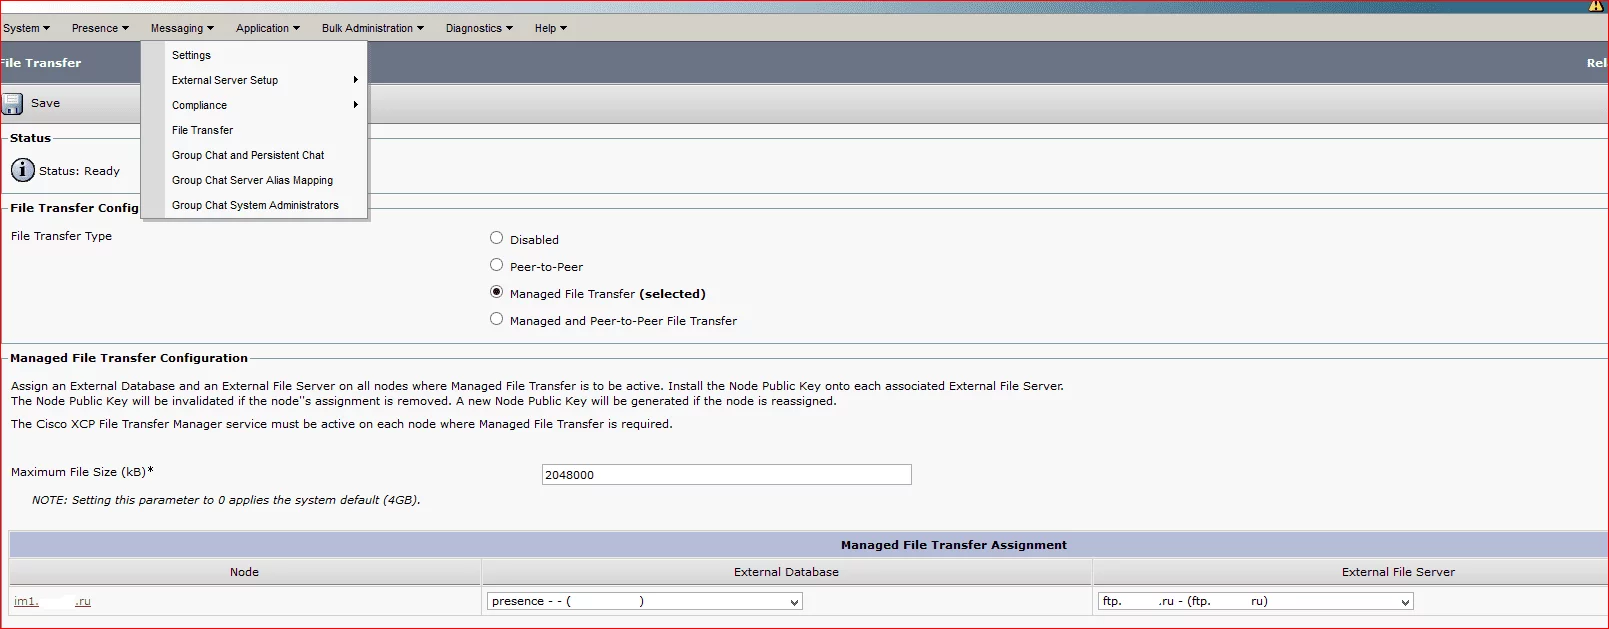Click the Save floppy disk icon
1609x629 pixels.
13,104
